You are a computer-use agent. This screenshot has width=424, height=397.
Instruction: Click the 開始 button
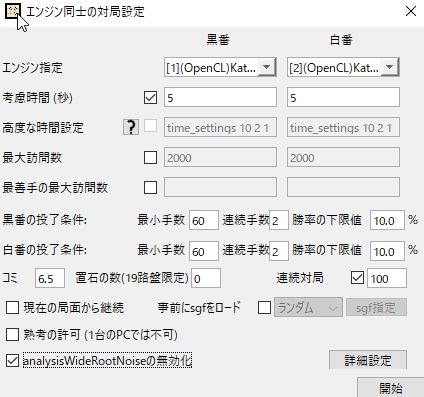pos(390,388)
